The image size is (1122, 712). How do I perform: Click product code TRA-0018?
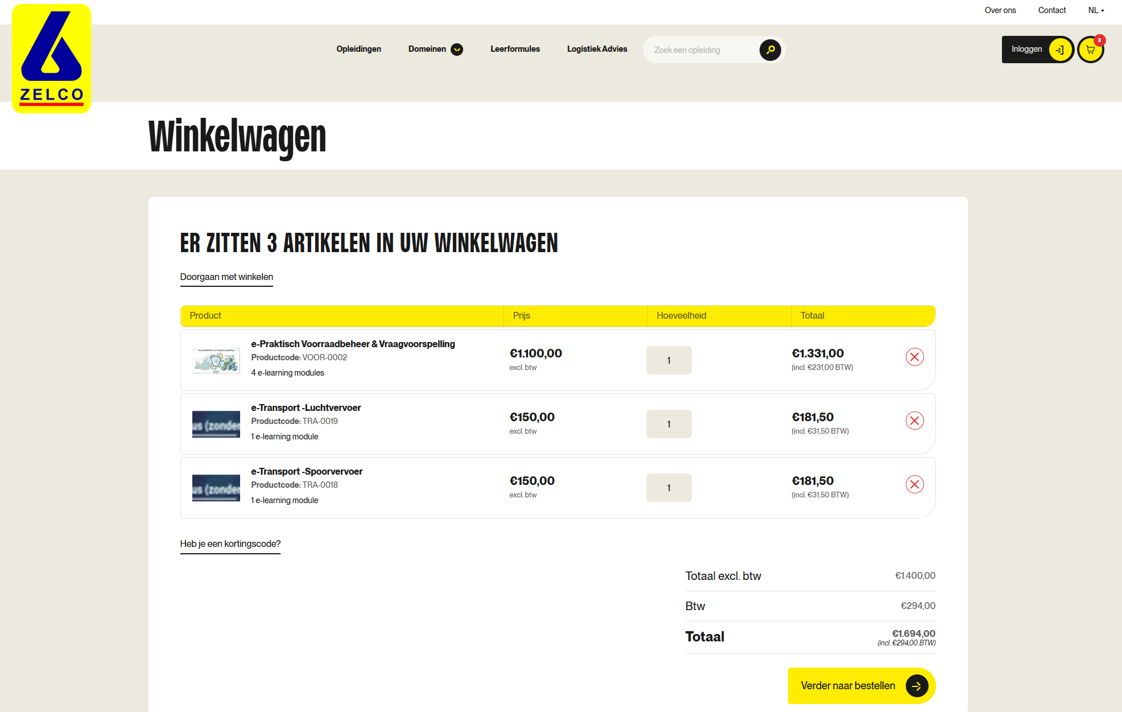point(320,485)
